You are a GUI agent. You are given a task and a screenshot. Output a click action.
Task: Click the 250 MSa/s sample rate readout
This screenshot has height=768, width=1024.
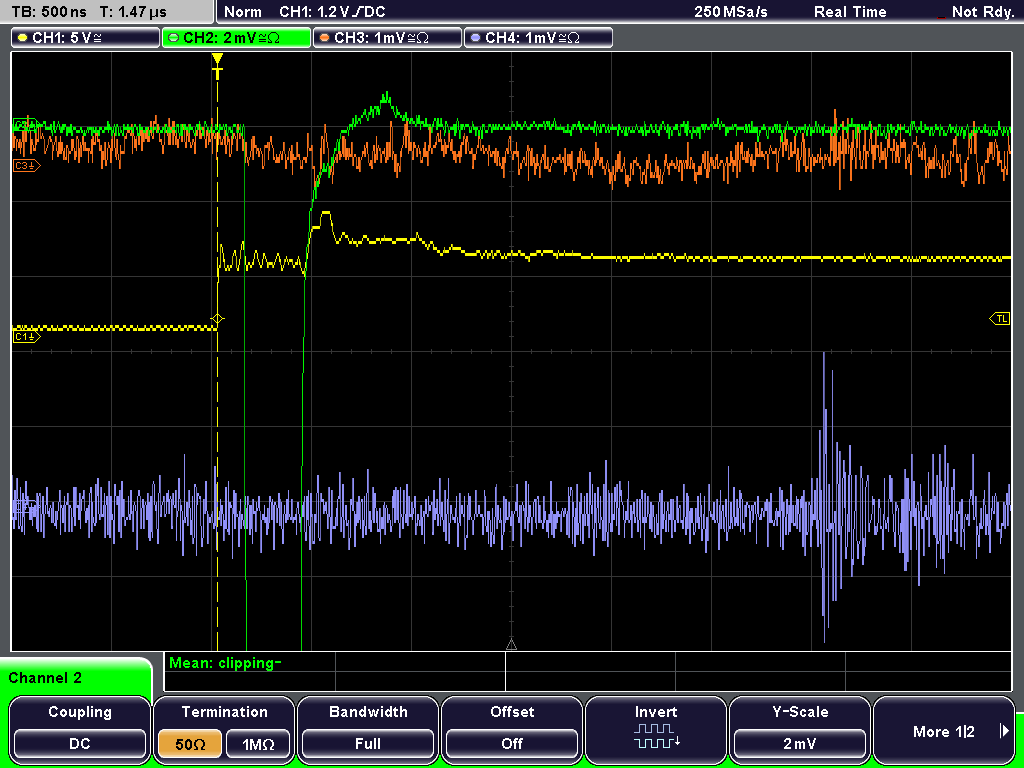coord(731,12)
